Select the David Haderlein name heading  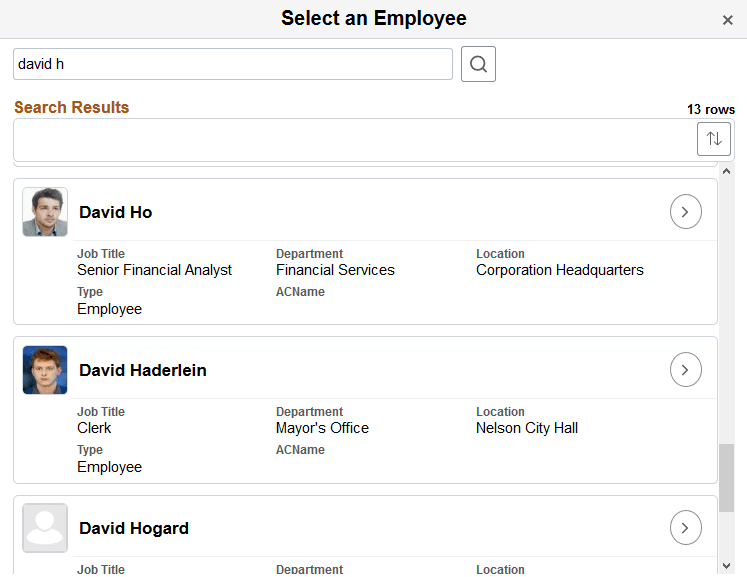[x=143, y=370]
